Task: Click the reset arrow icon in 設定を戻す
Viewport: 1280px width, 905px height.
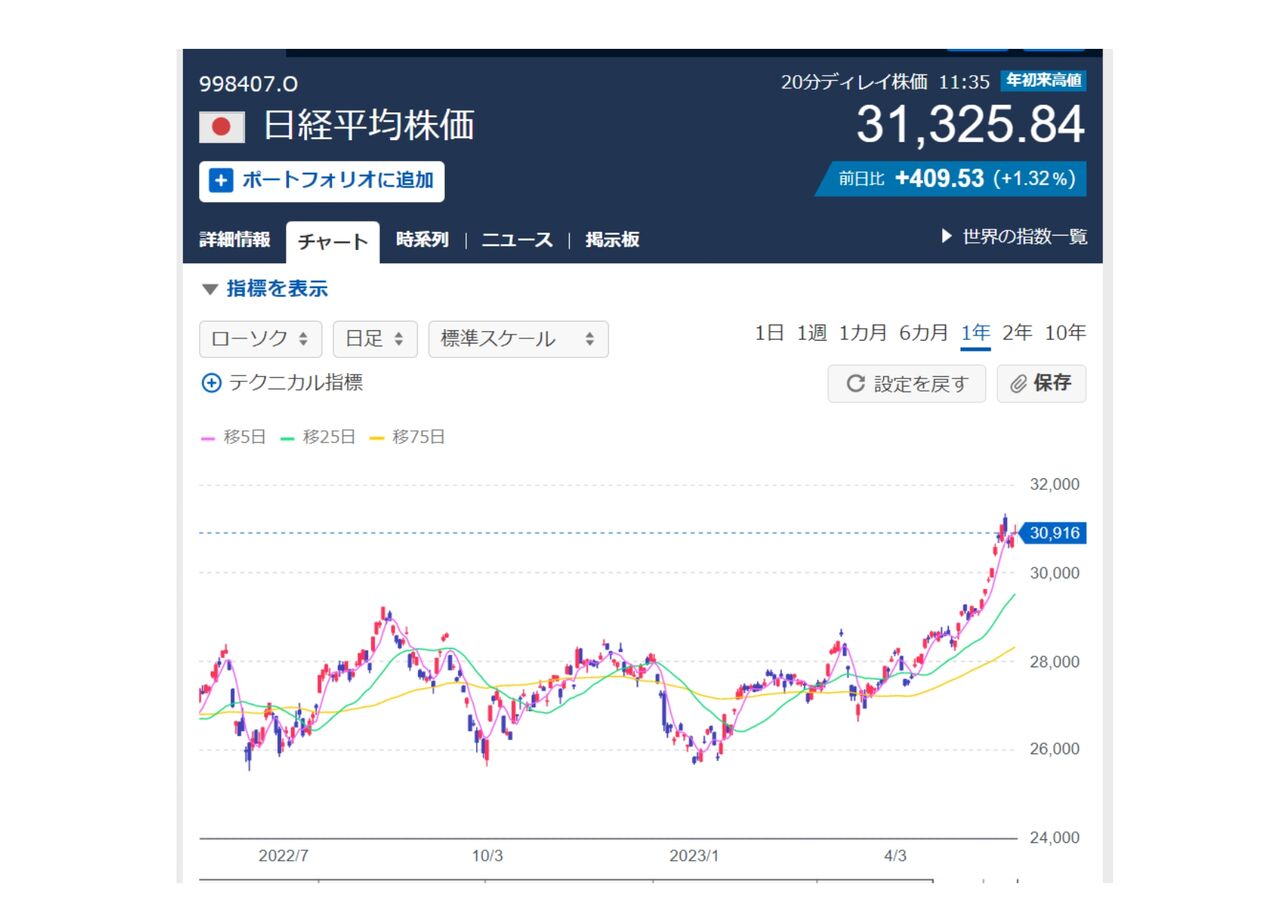Action: point(855,384)
